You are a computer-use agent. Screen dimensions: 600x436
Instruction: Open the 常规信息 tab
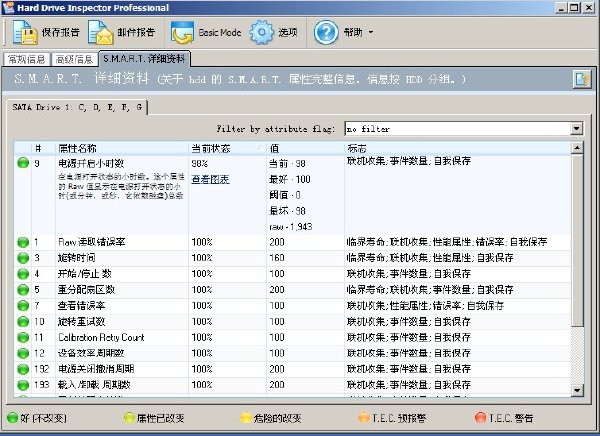tap(27, 59)
